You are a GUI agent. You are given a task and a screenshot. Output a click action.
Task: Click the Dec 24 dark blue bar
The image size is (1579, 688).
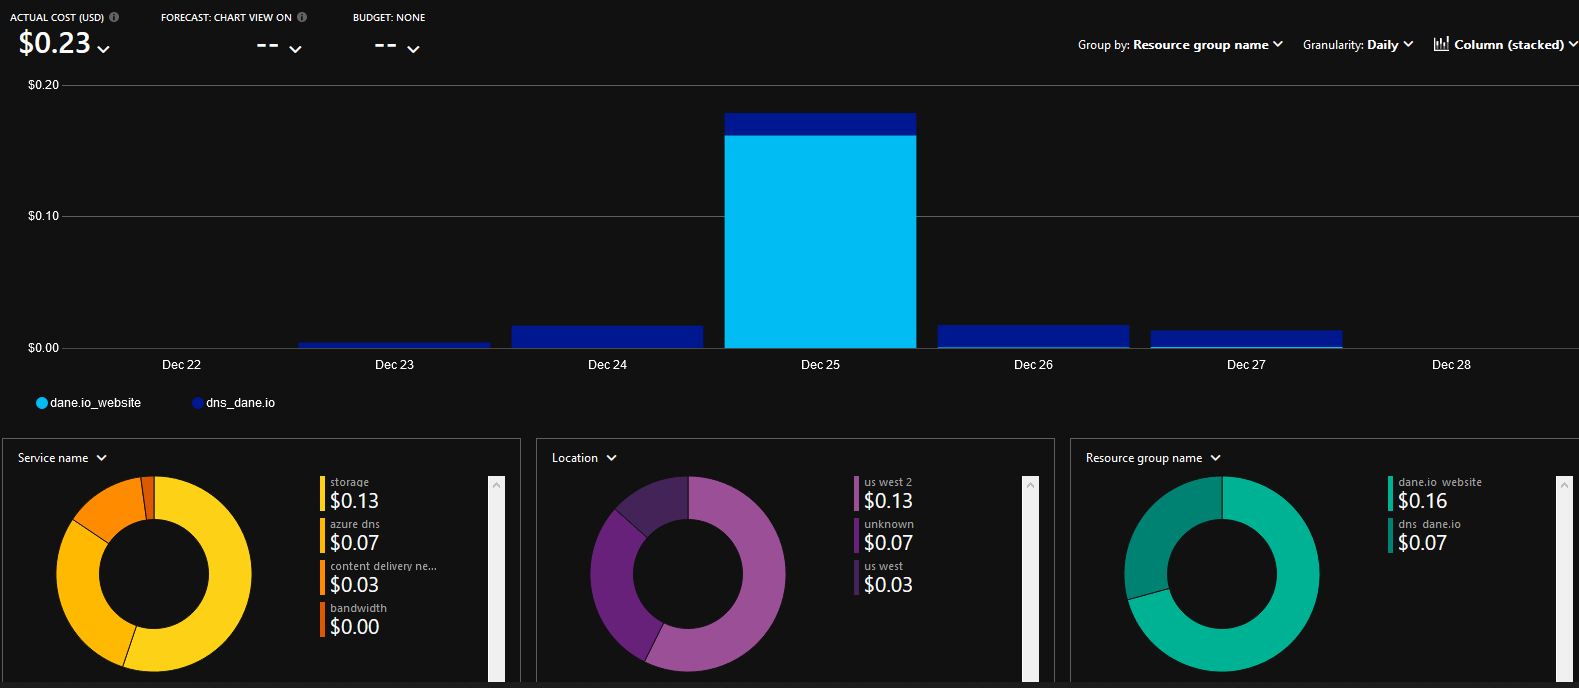[x=607, y=337]
